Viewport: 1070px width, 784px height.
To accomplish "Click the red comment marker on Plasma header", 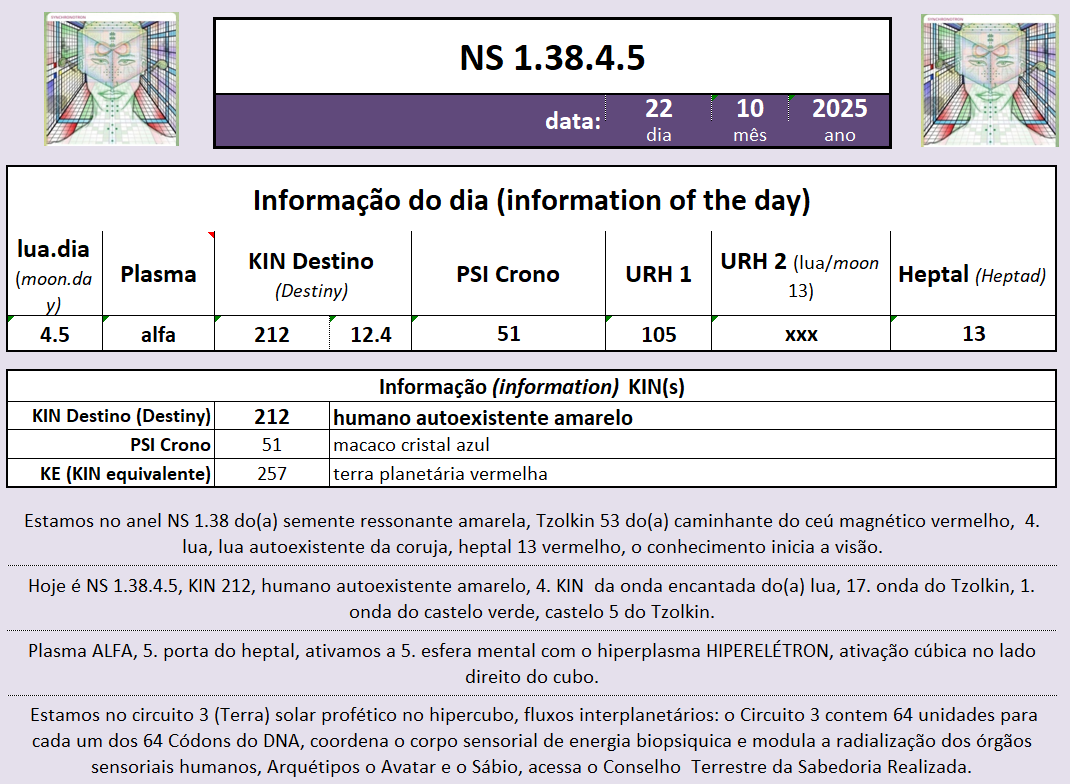I will pyautogui.click(x=211, y=236).
